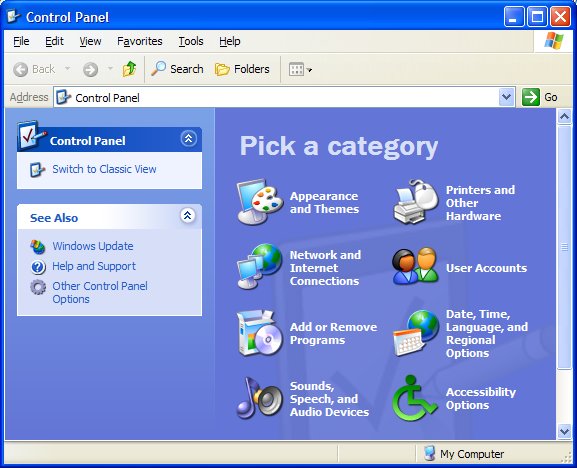Open Date, Time, Language calendar icon
Viewport: 577px width, 468px height.
[x=416, y=333]
